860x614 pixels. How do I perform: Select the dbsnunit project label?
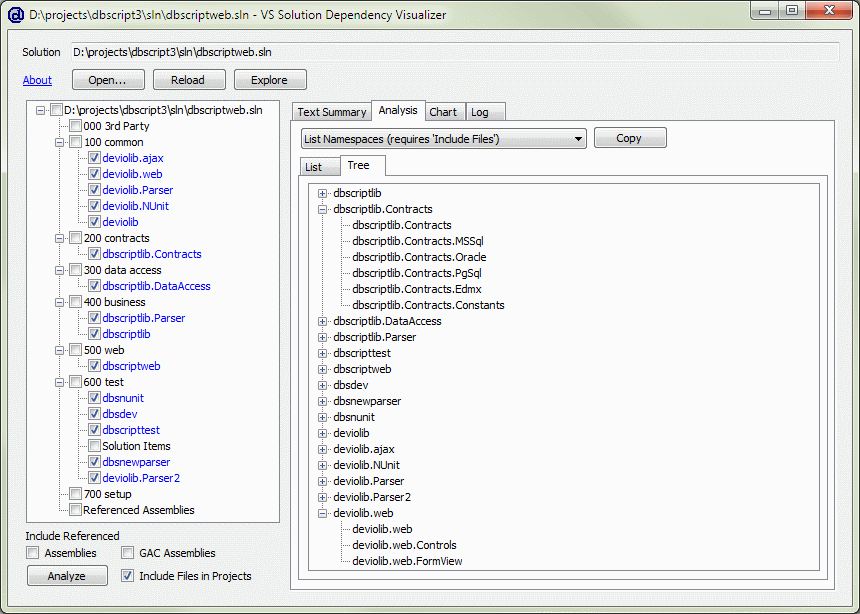[123, 398]
